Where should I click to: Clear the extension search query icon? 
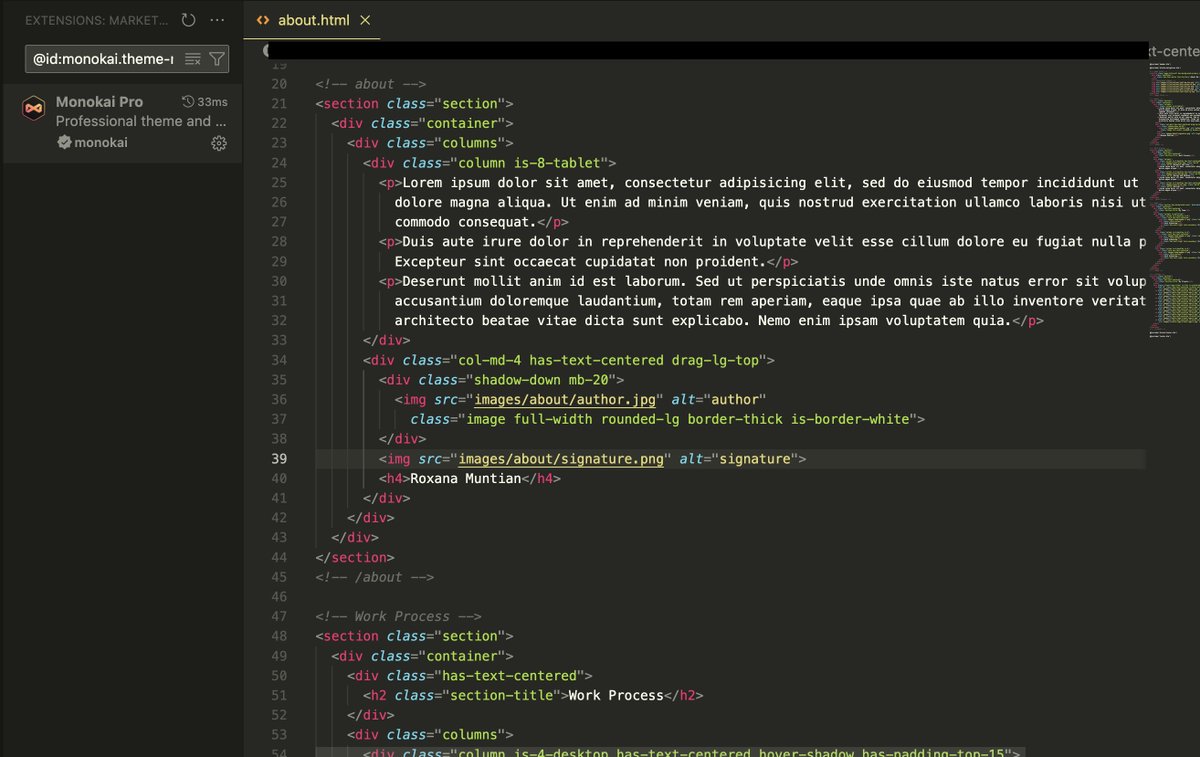(192, 59)
